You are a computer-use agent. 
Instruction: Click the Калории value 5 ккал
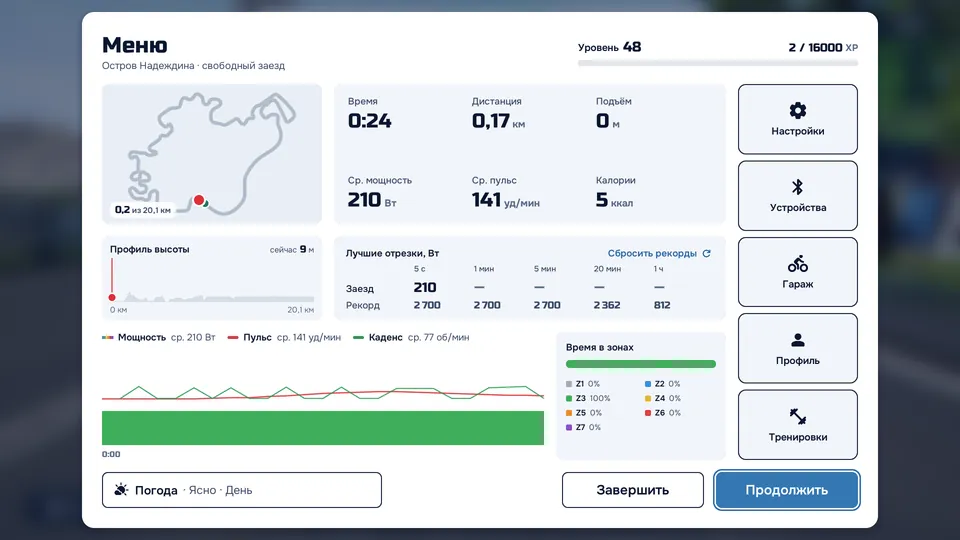[614, 200]
